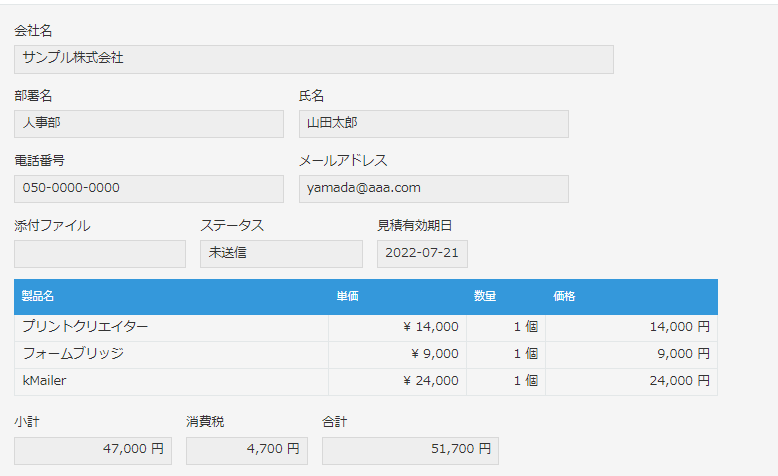Screen dimensions: 778x476
Task: Click the 9,000 円 price cell
Action: (x=631, y=354)
